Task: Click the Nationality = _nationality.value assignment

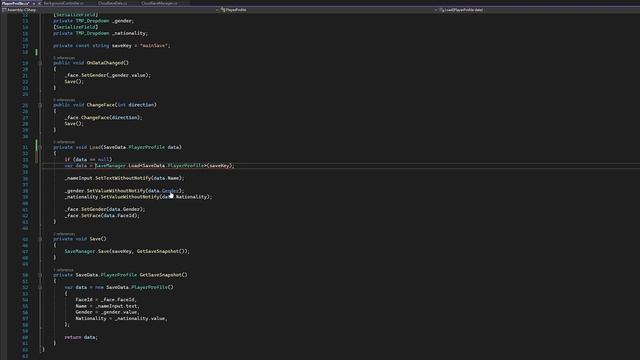Action: 121,318
